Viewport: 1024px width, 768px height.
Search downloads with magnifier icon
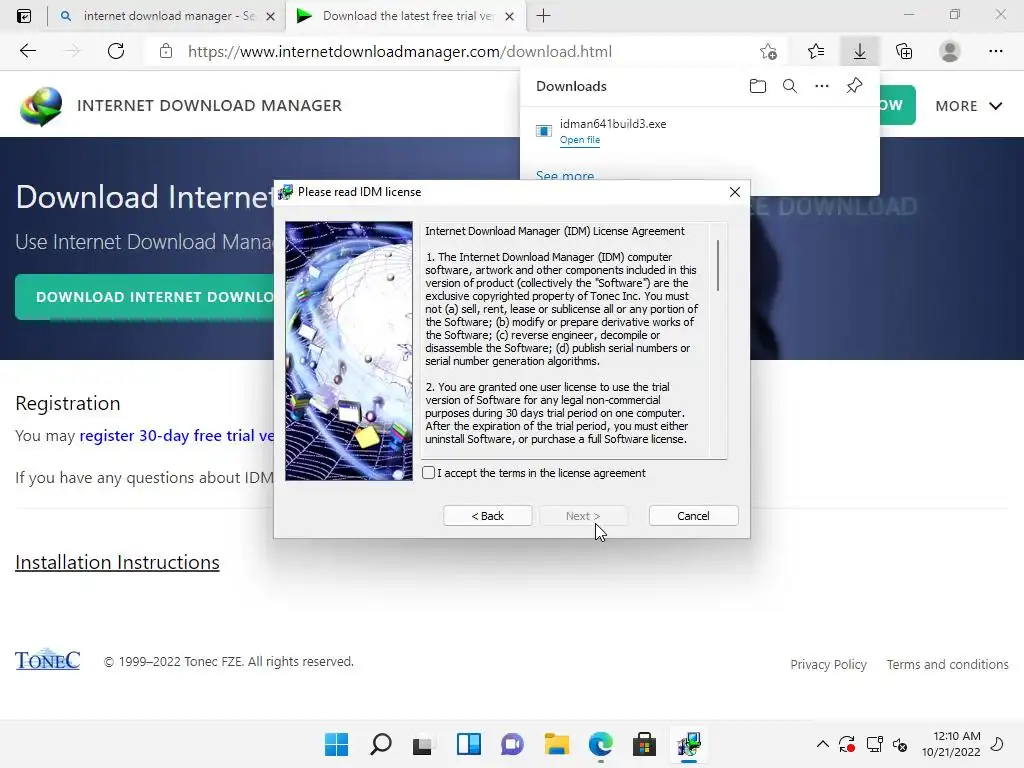coord(790,86)
